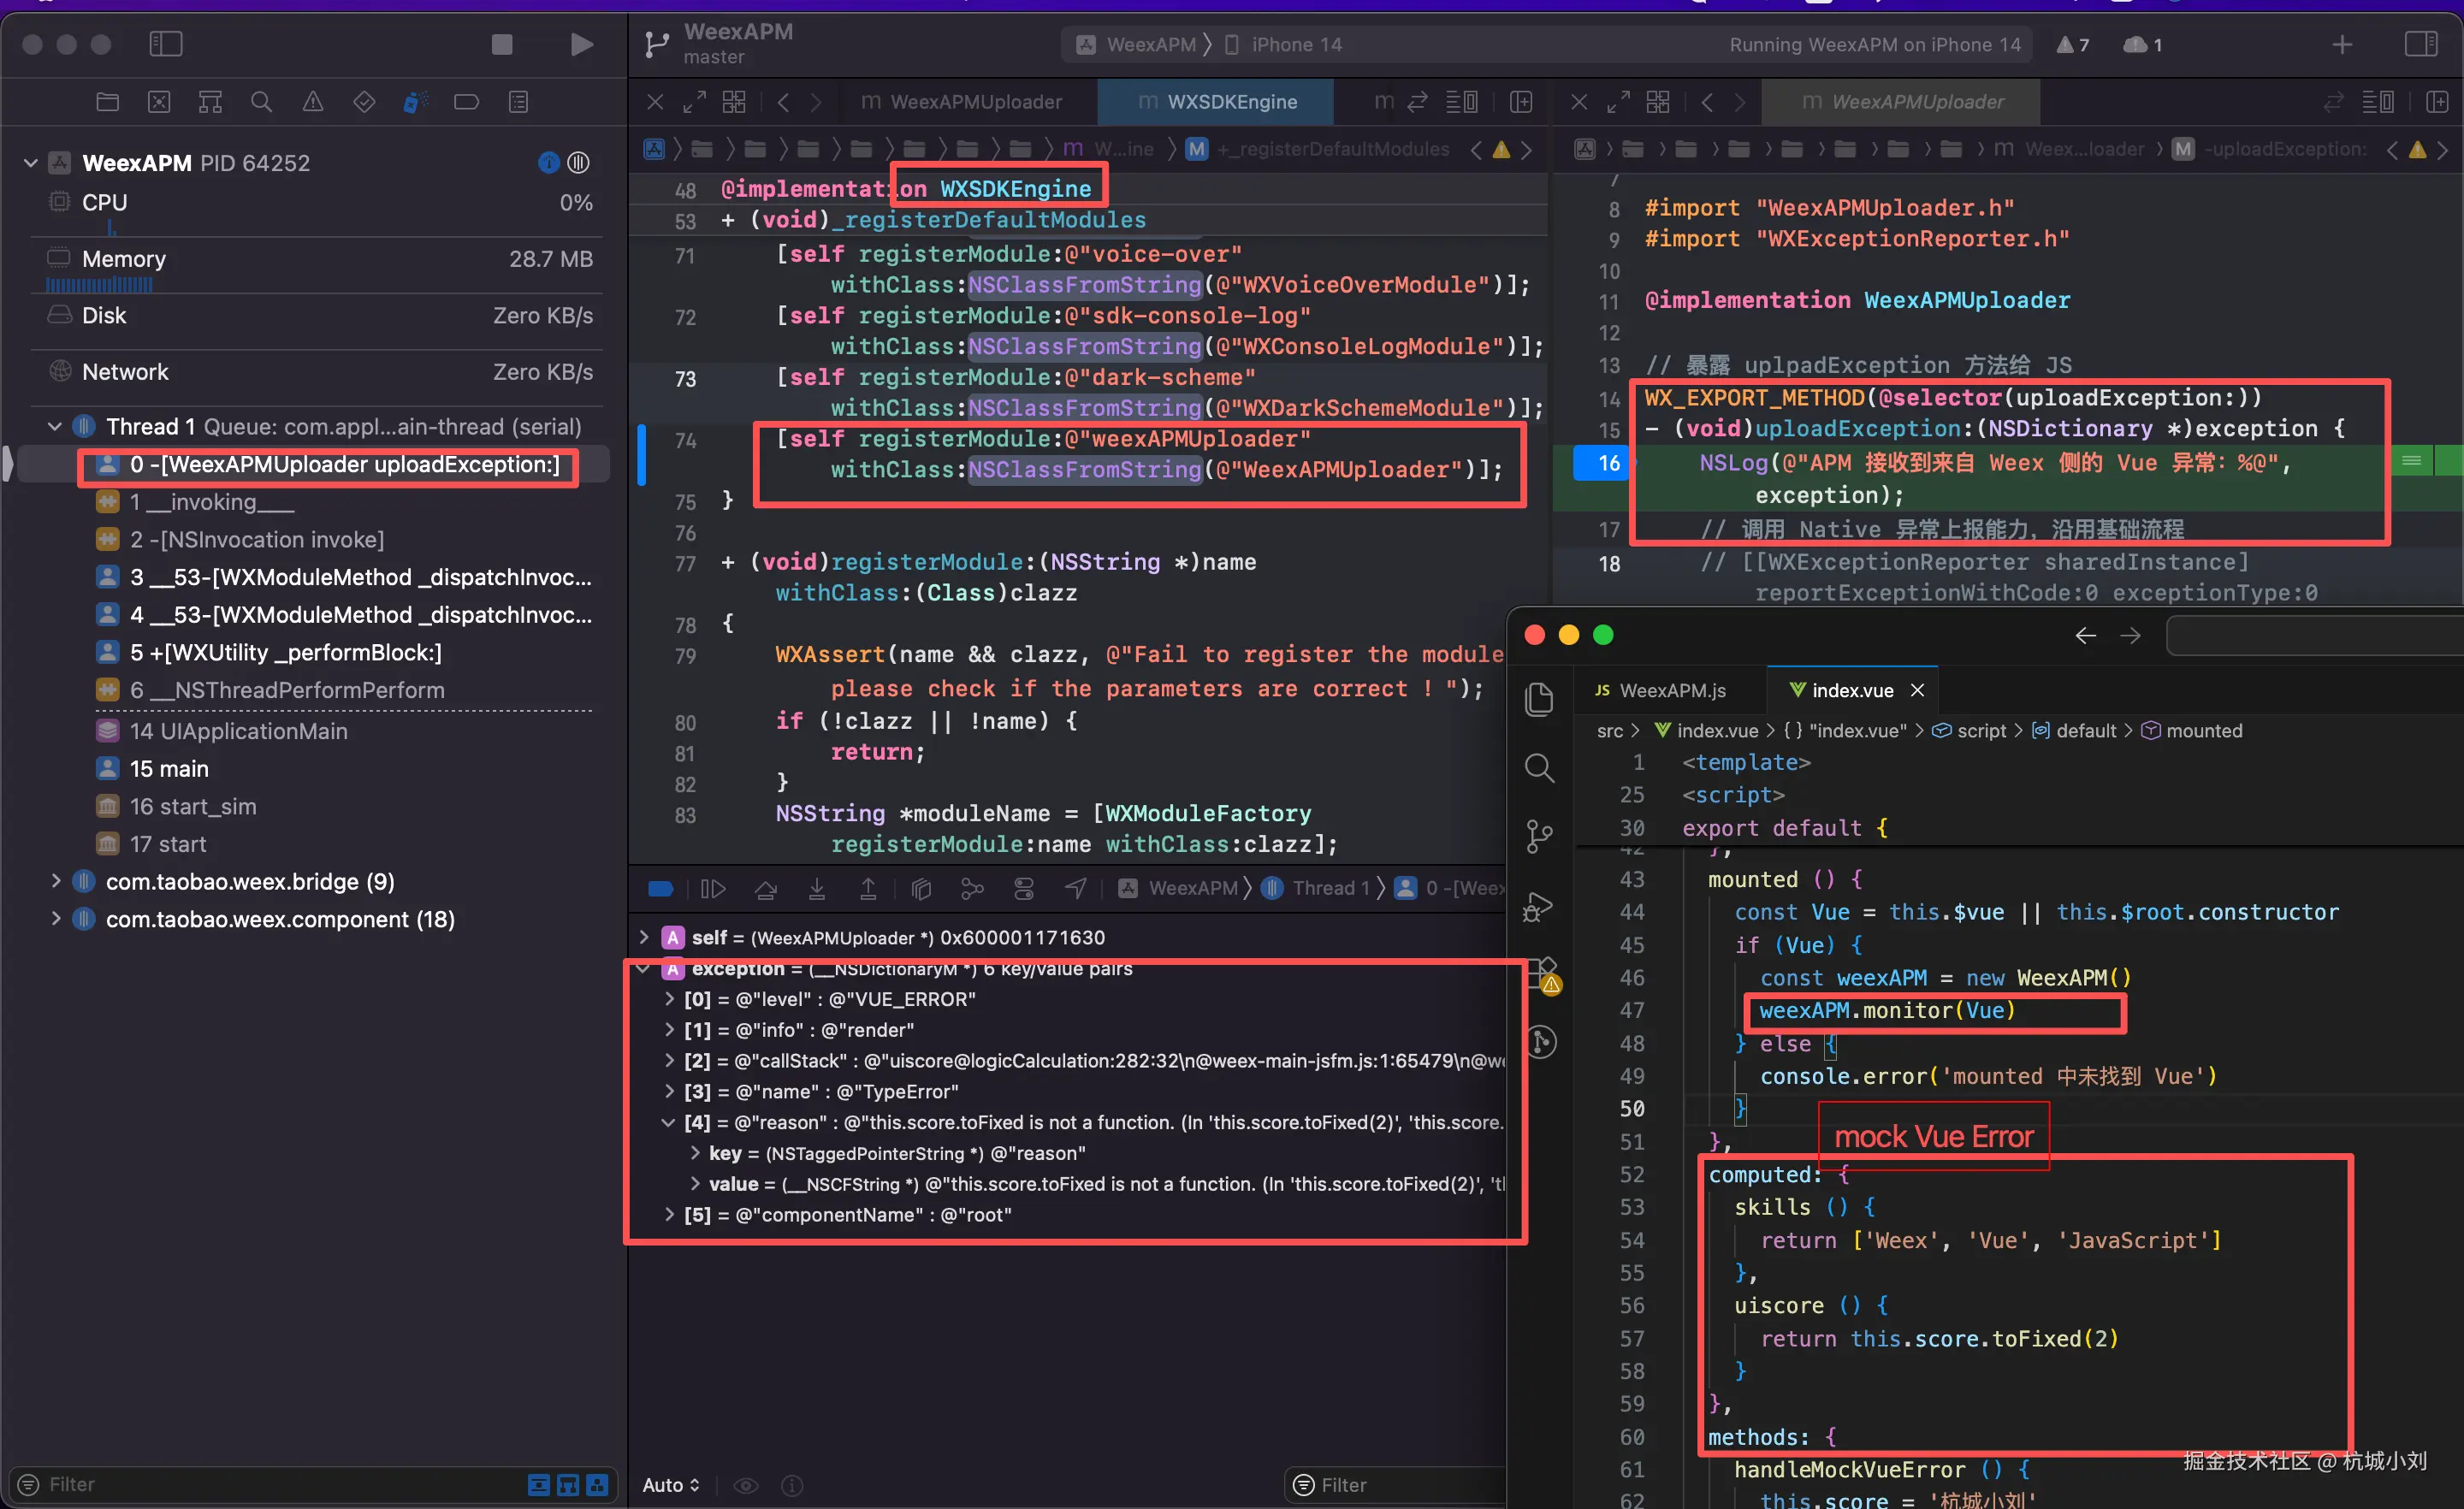2464x1509 pixels.
Task: Expand com.taobao.weex.bridge (9) thread group
Action: coord(56,881)
